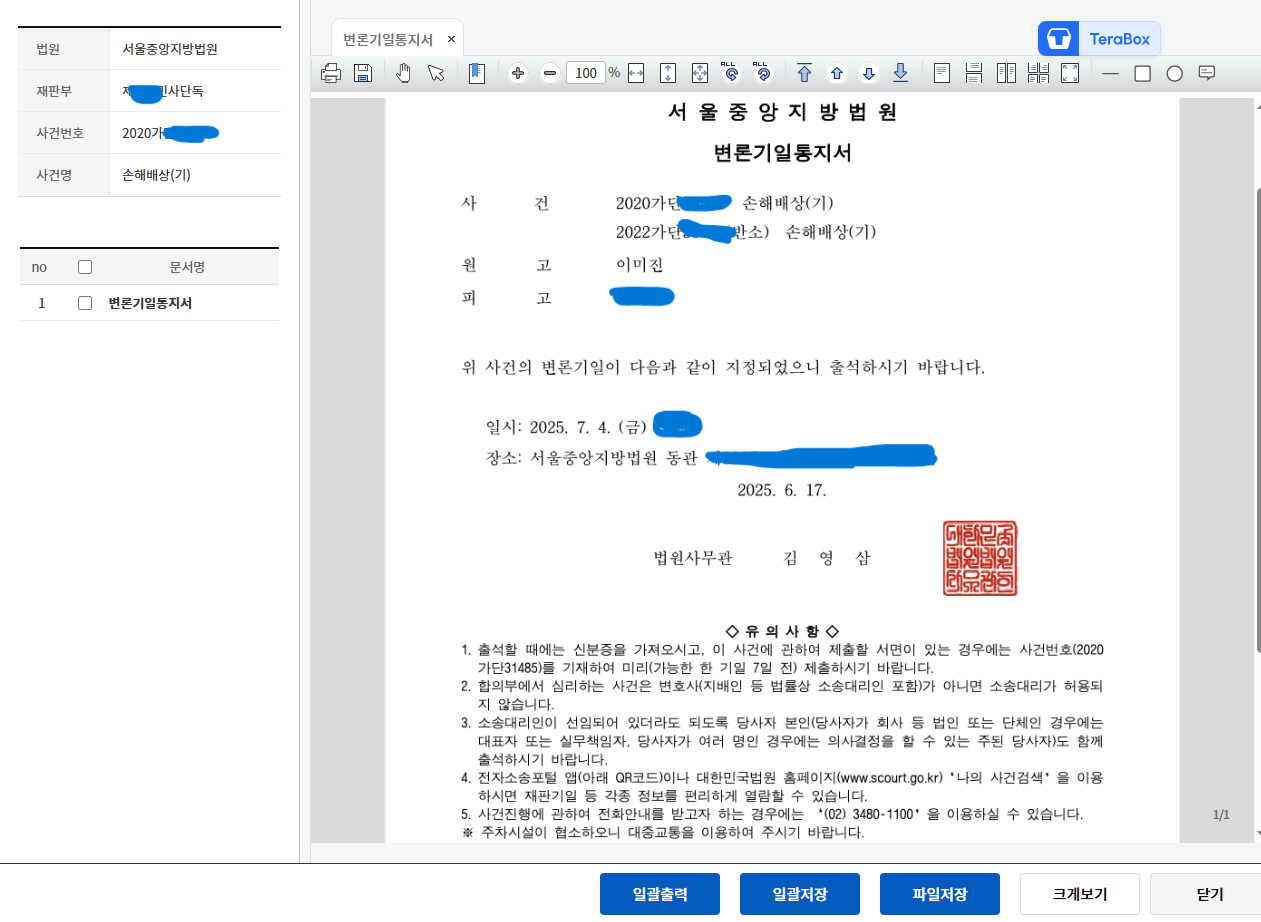Click the Save document icon
The image size is (1261, 922).
[x=363, y=72]
